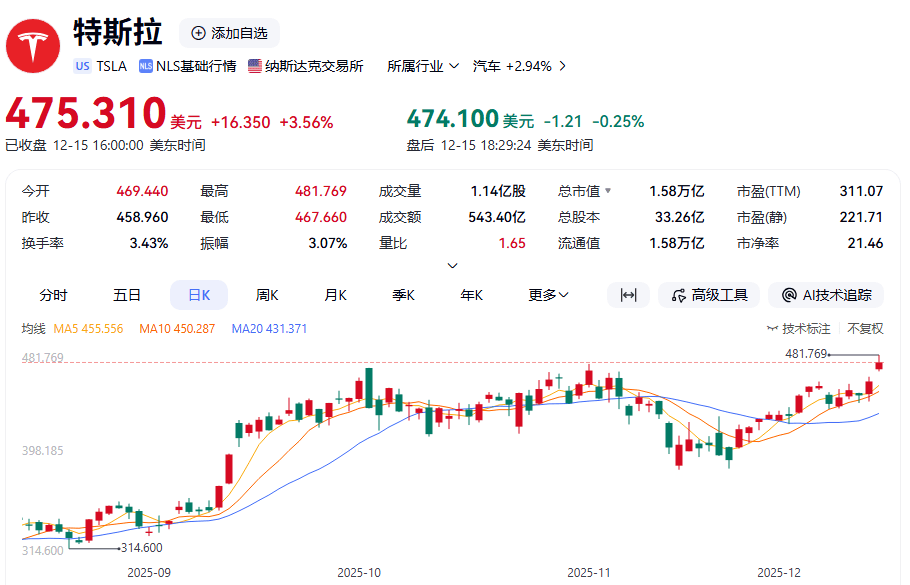
Task: Select the chart range adjustment icon
Action: coord(628,295)
